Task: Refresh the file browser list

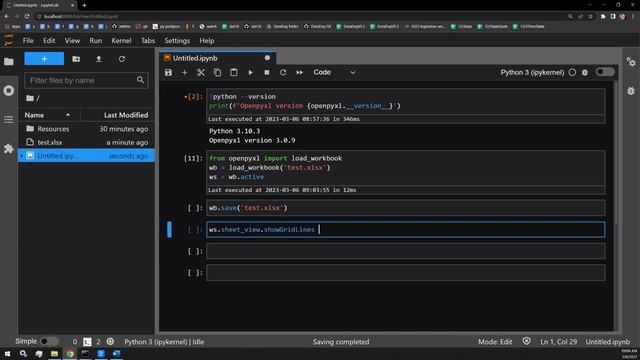Action: click(x=122, y=59)
